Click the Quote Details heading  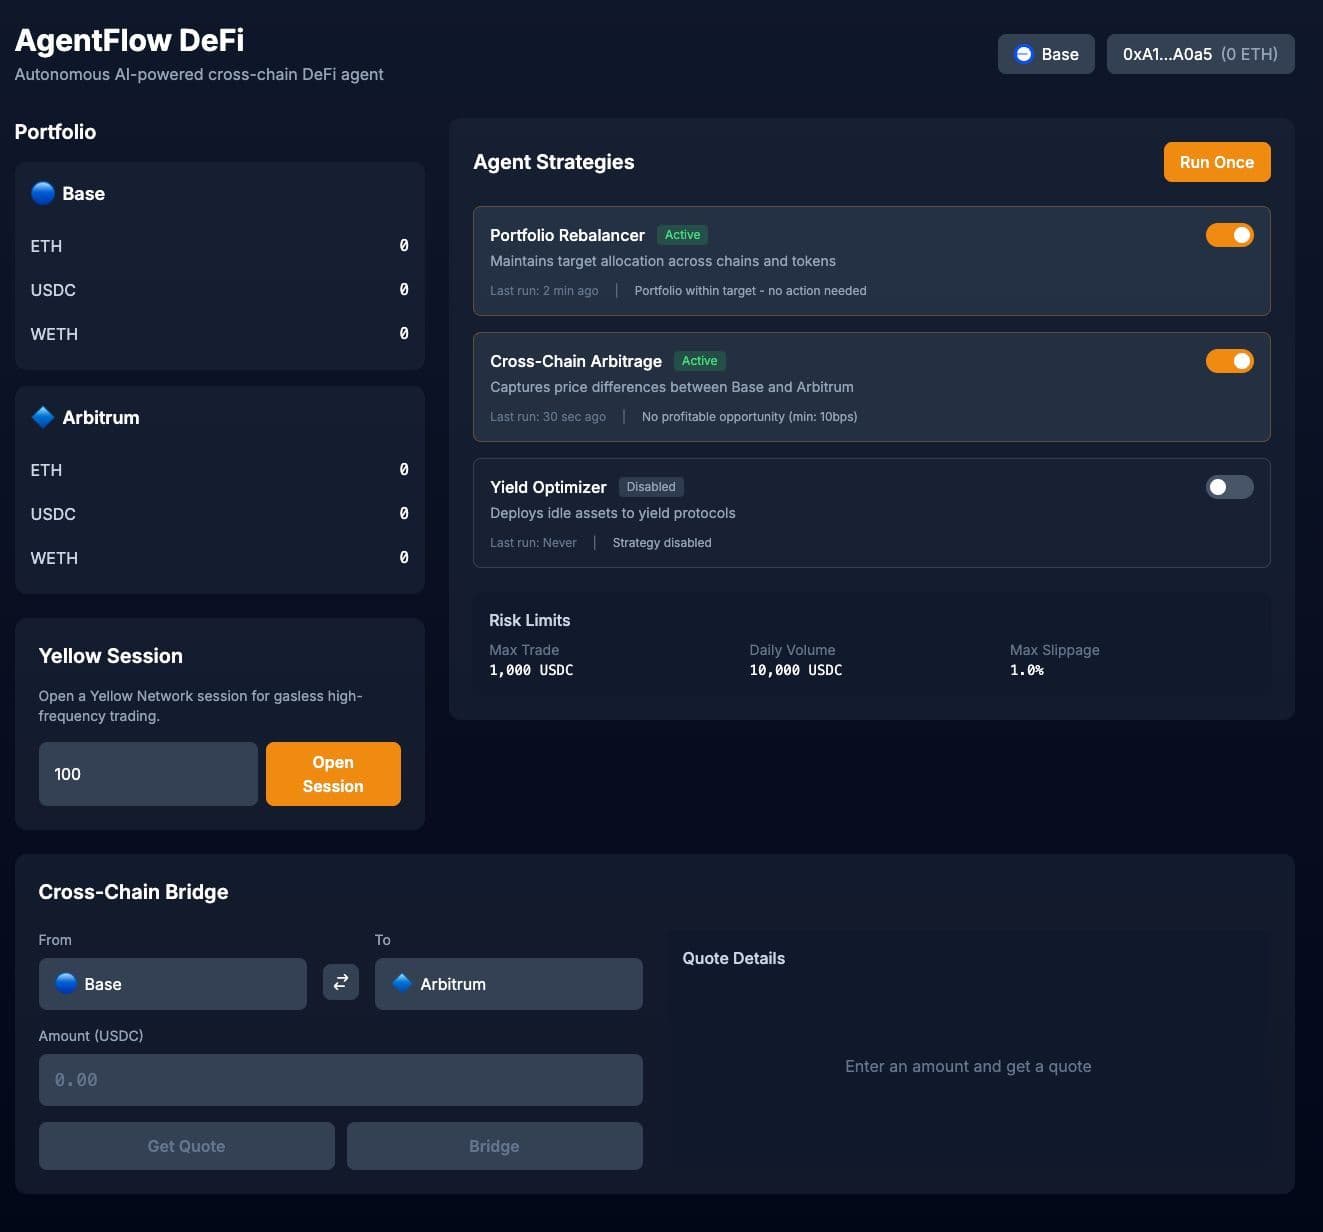734,958
